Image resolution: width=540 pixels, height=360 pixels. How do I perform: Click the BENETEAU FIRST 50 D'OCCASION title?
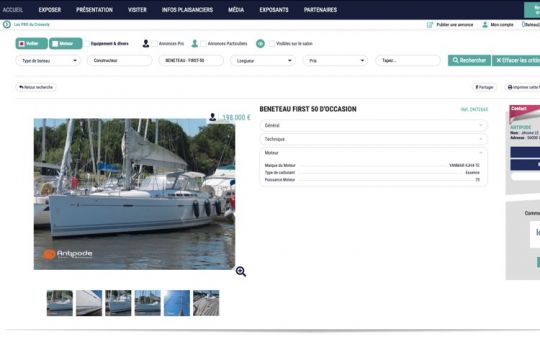click(x=308, y=109)
